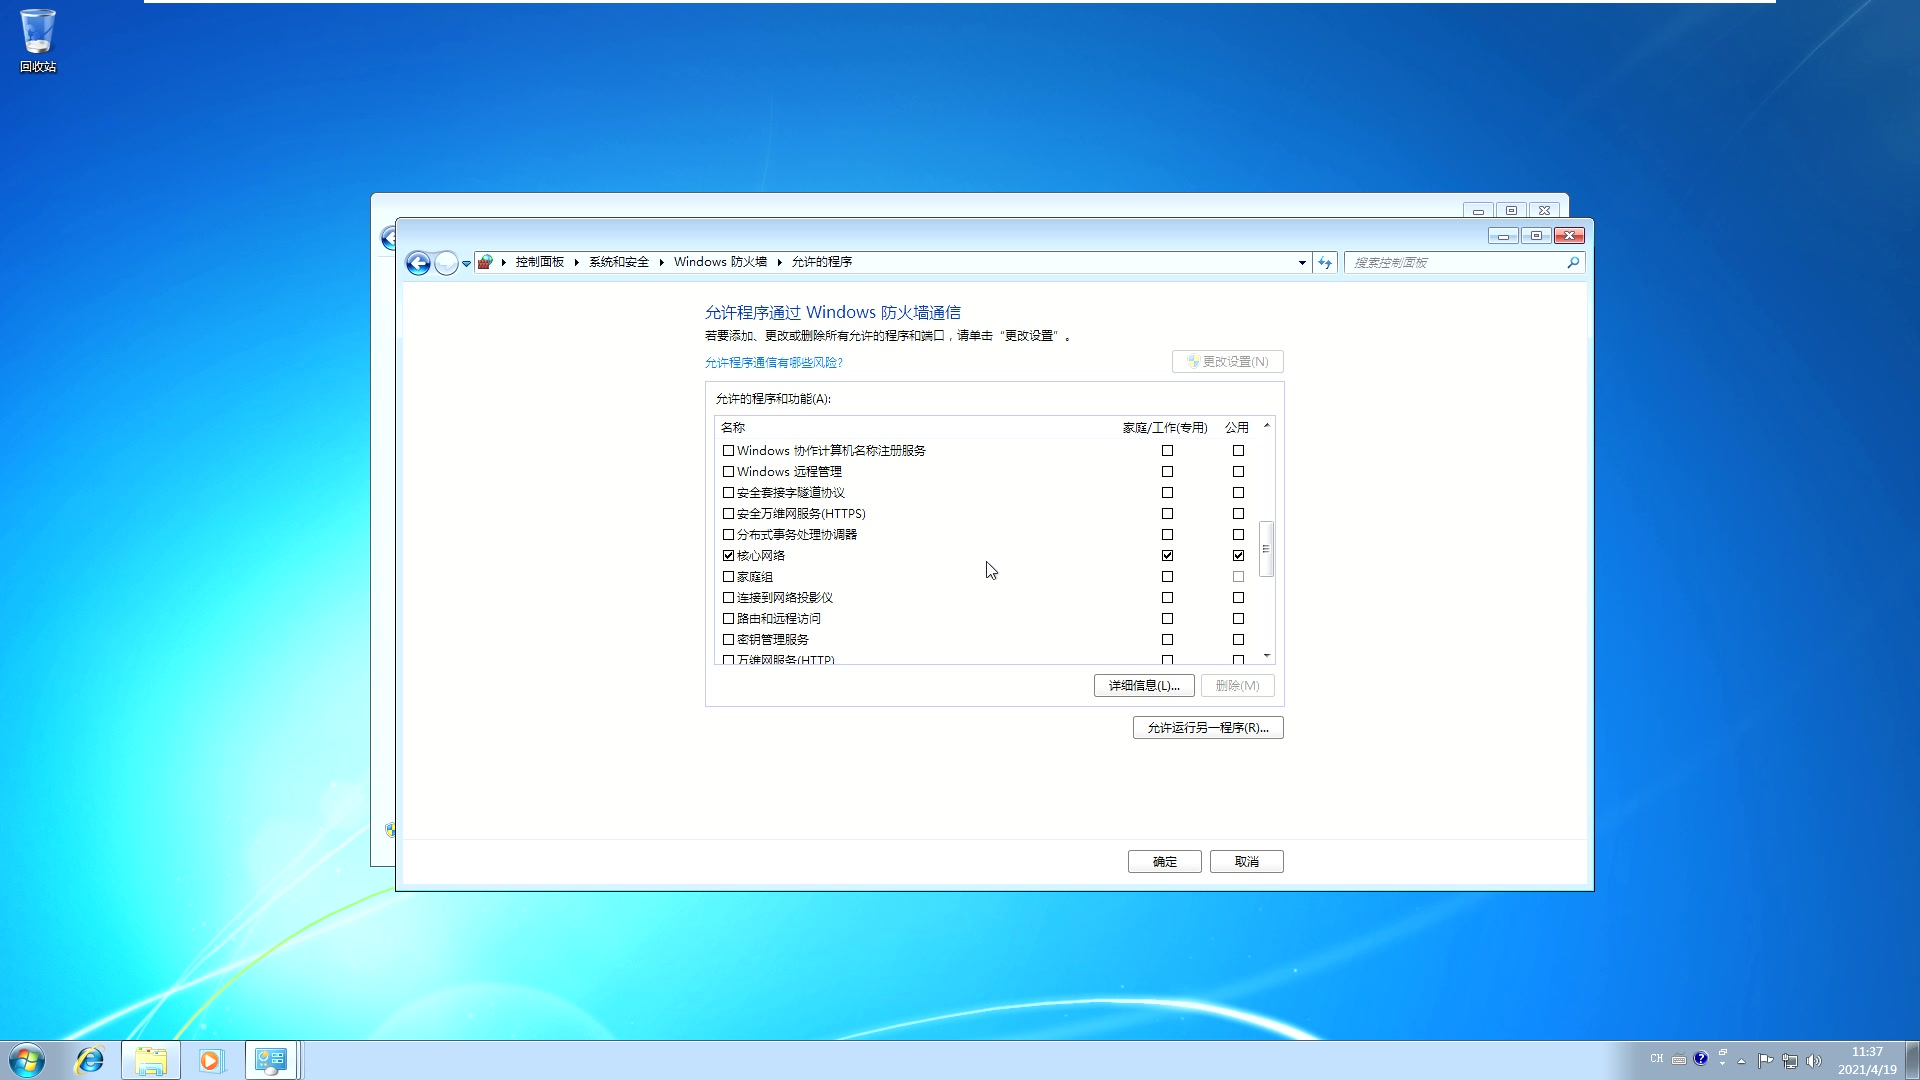The height and width of the screenshot is (1080, 1920).
Task: Click the Control Panel icon in the address bar
Action: [485, 262]
